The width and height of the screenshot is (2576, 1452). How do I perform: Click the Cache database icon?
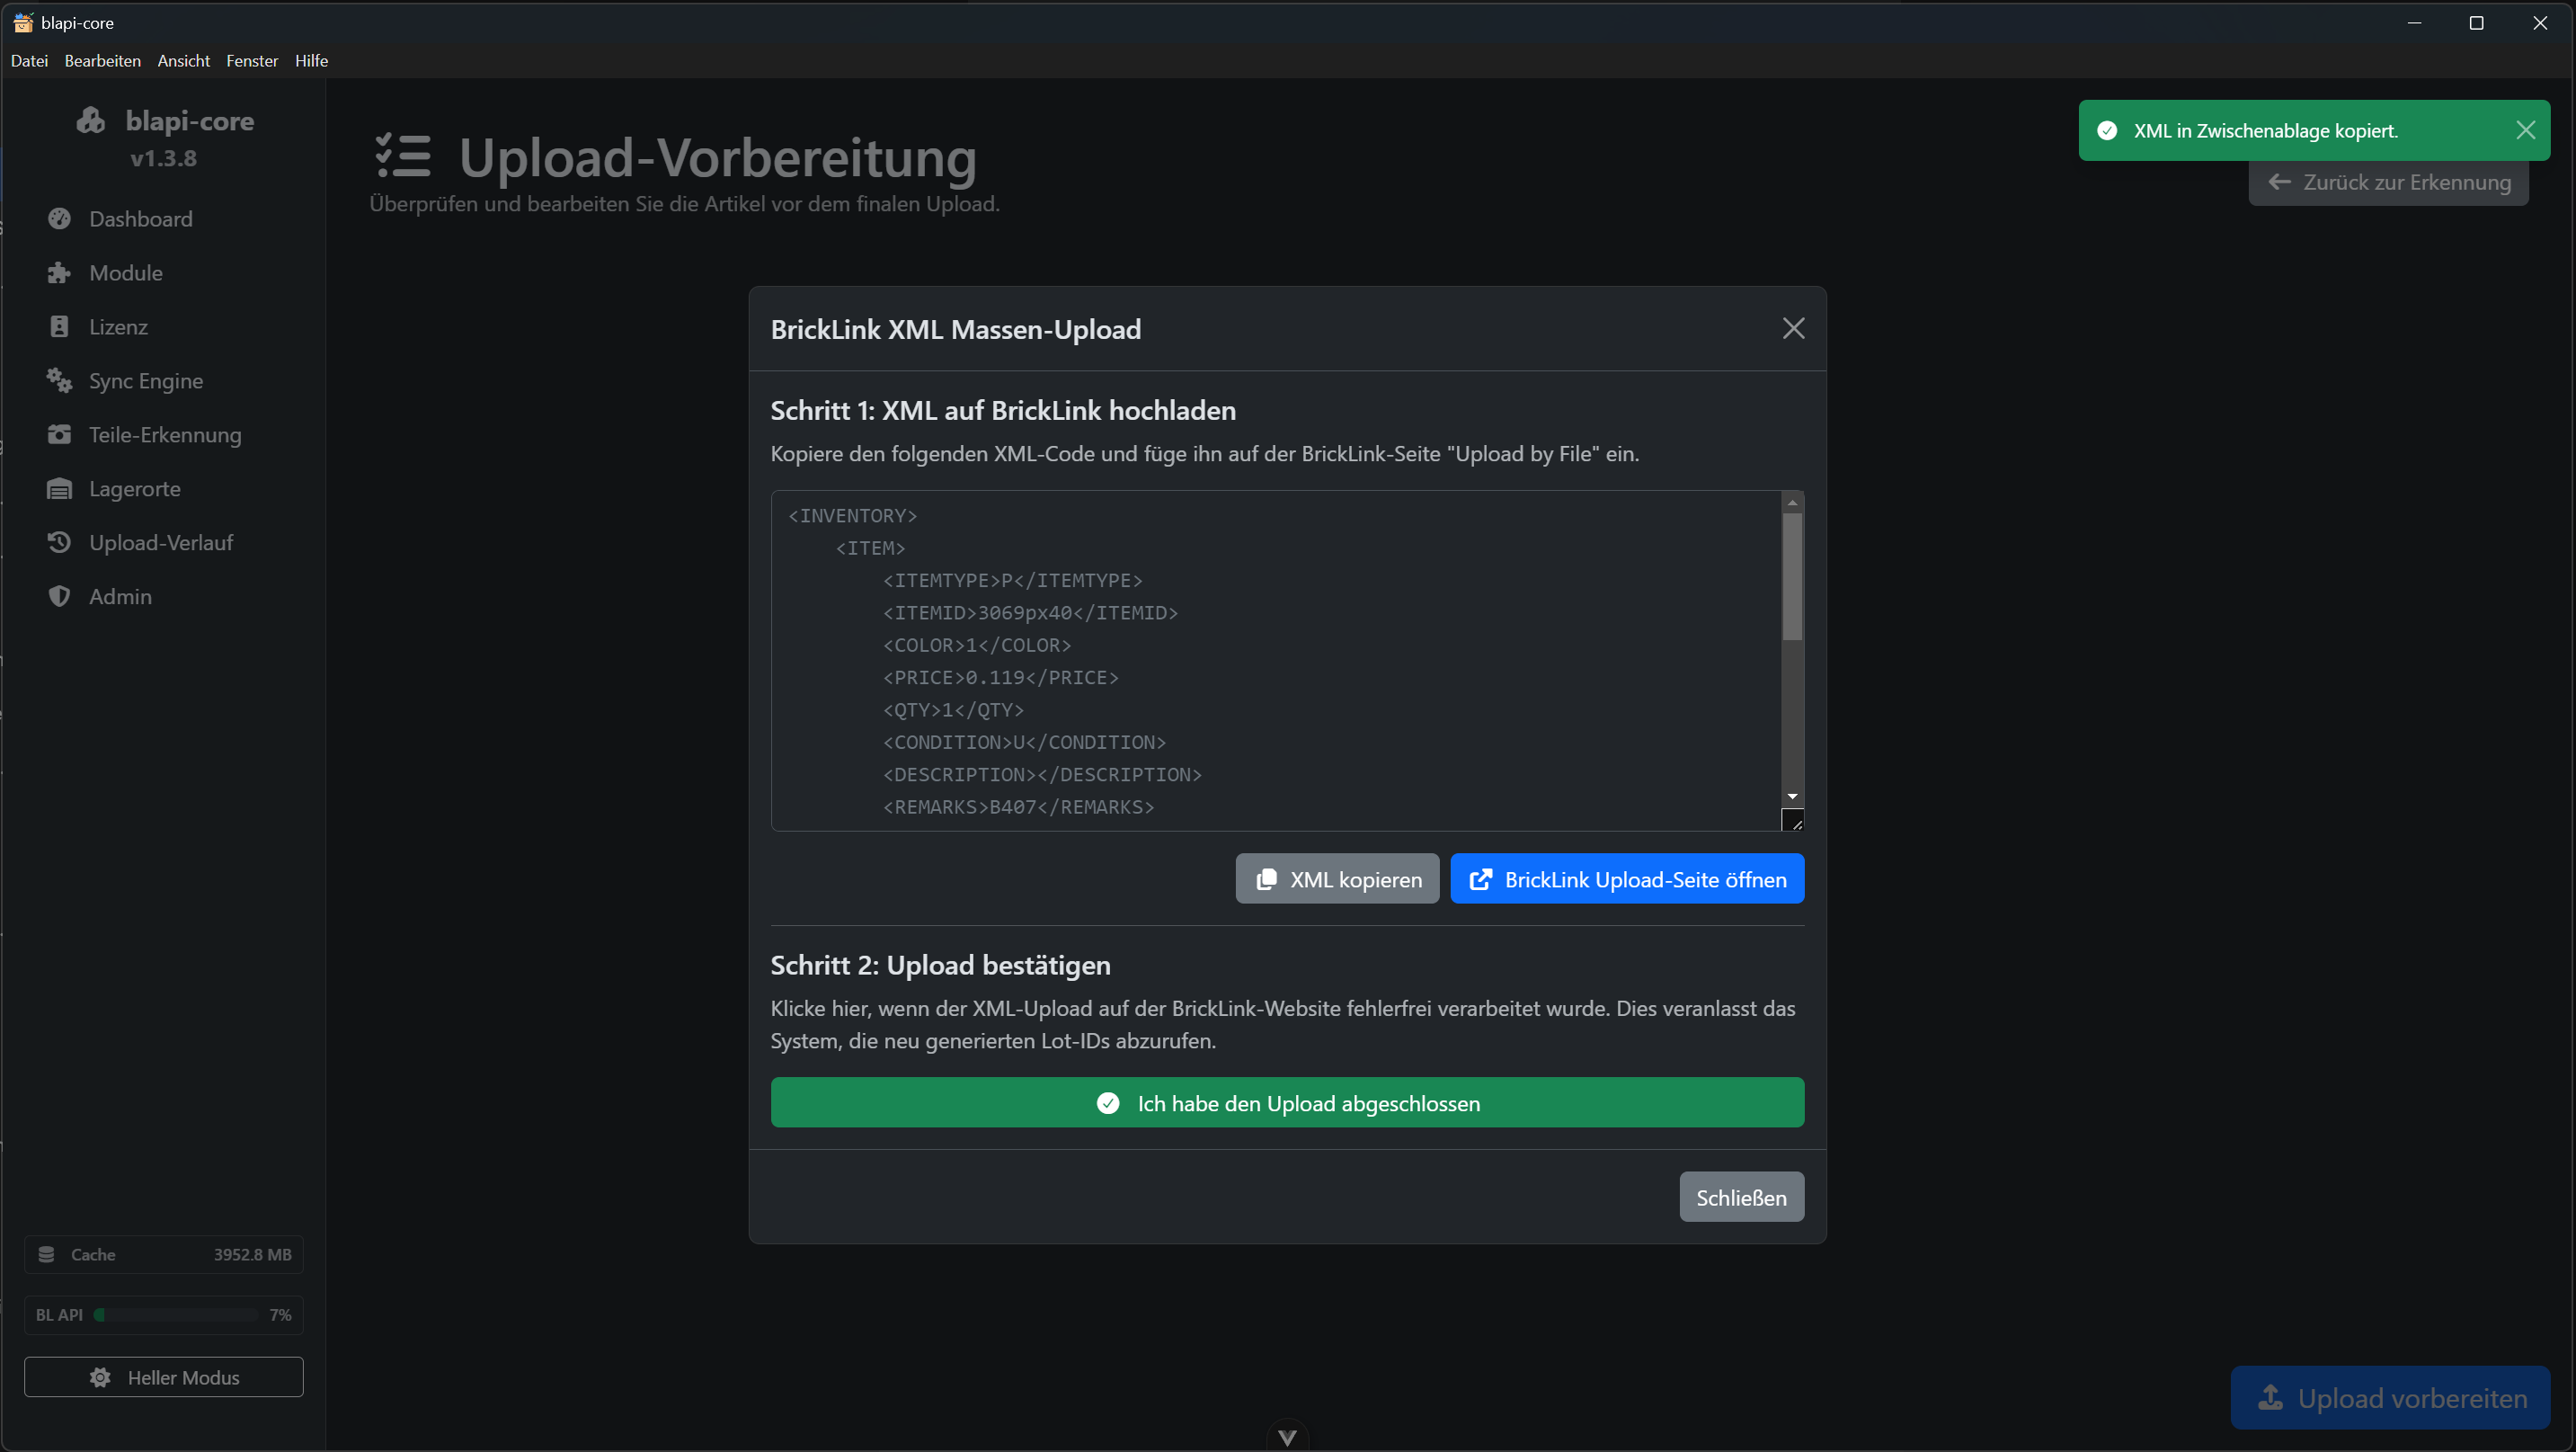[46, 1255]
